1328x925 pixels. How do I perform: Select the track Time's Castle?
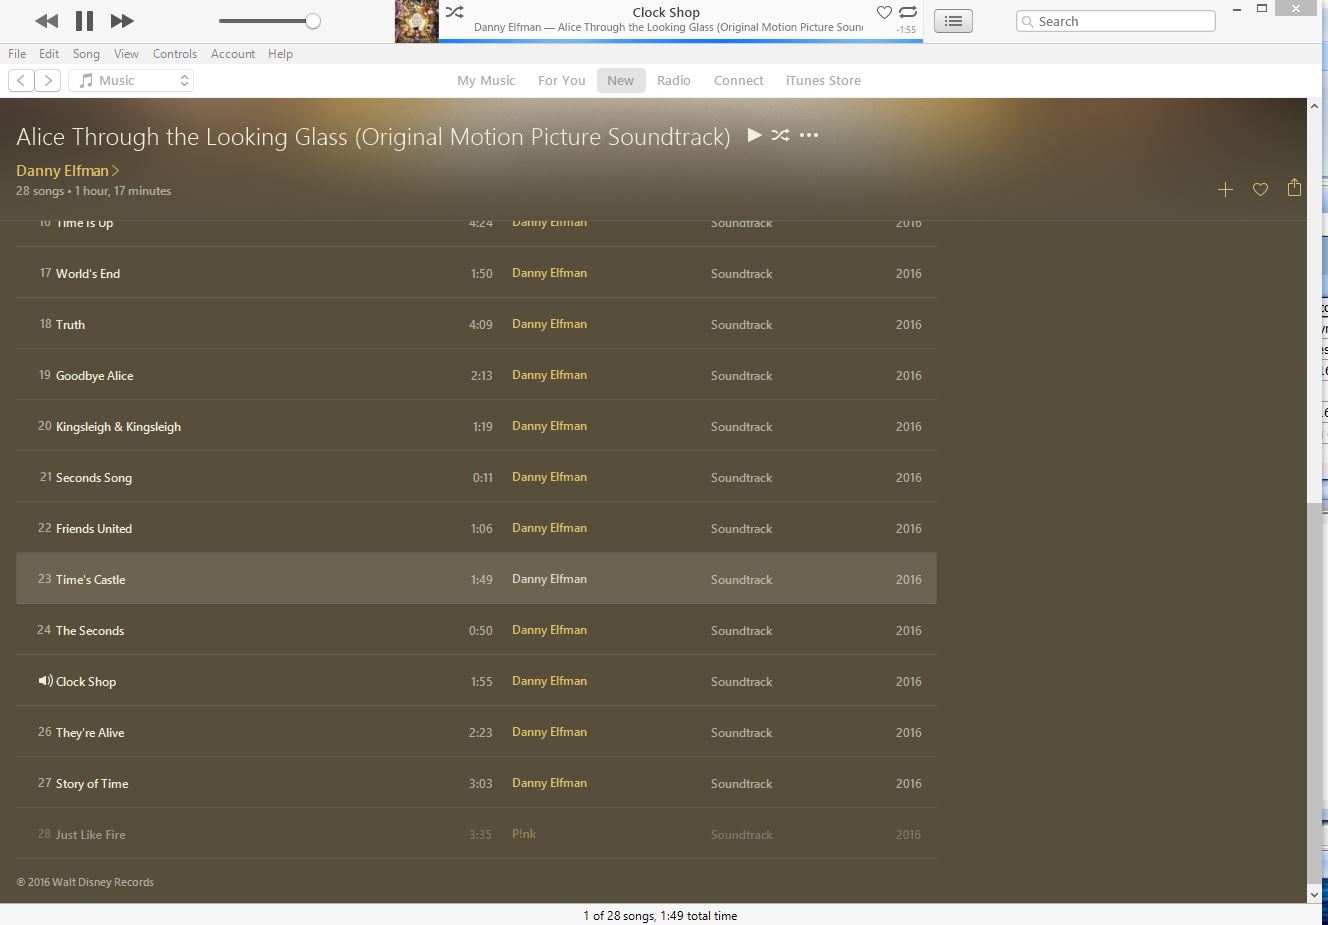[x=476, y=579]
